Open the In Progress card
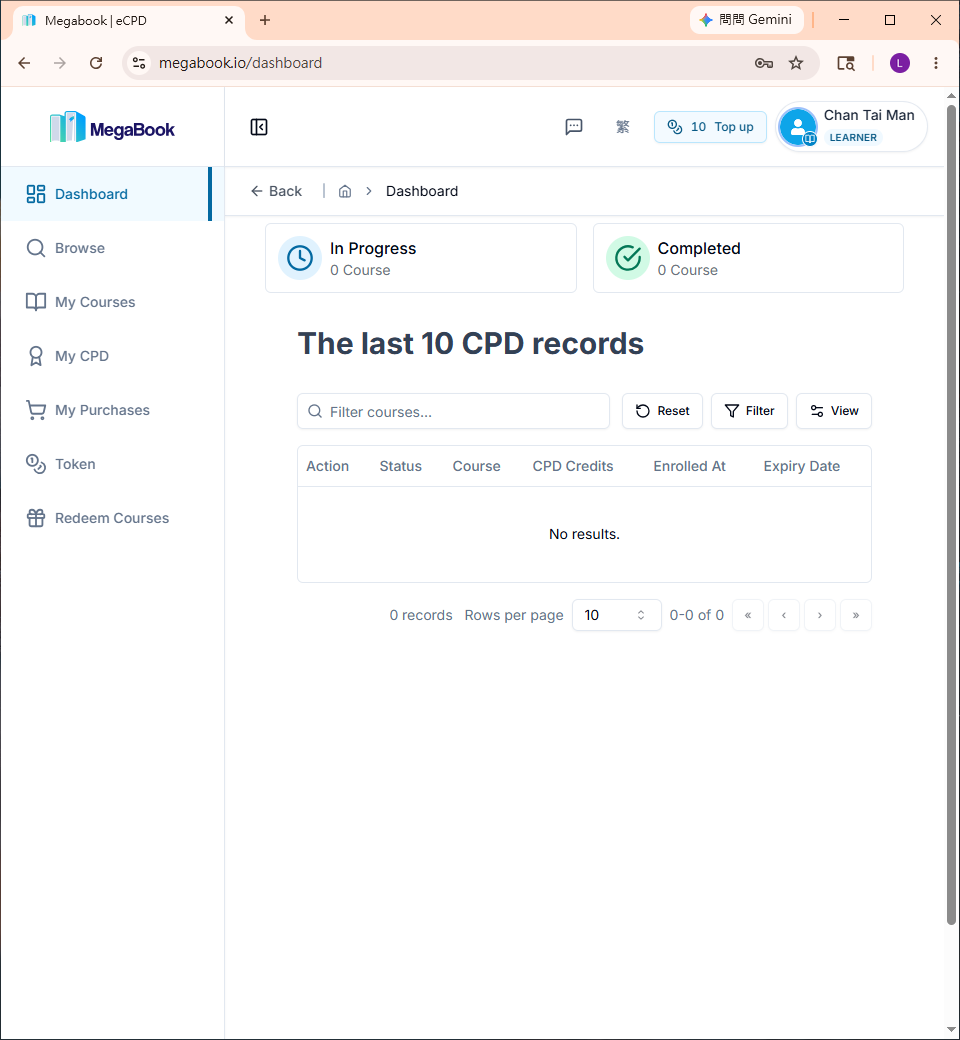960x1040 pixels. point(421,258)
